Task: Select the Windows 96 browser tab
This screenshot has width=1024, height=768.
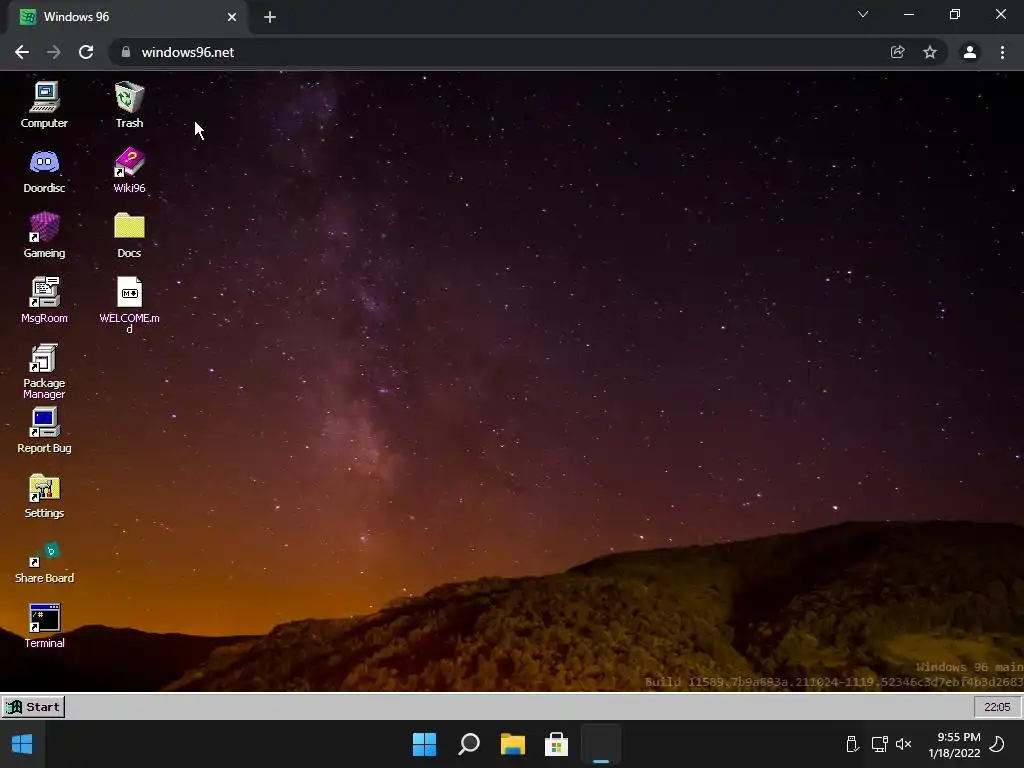Action: pyautogui.click(x=128, y=17)
